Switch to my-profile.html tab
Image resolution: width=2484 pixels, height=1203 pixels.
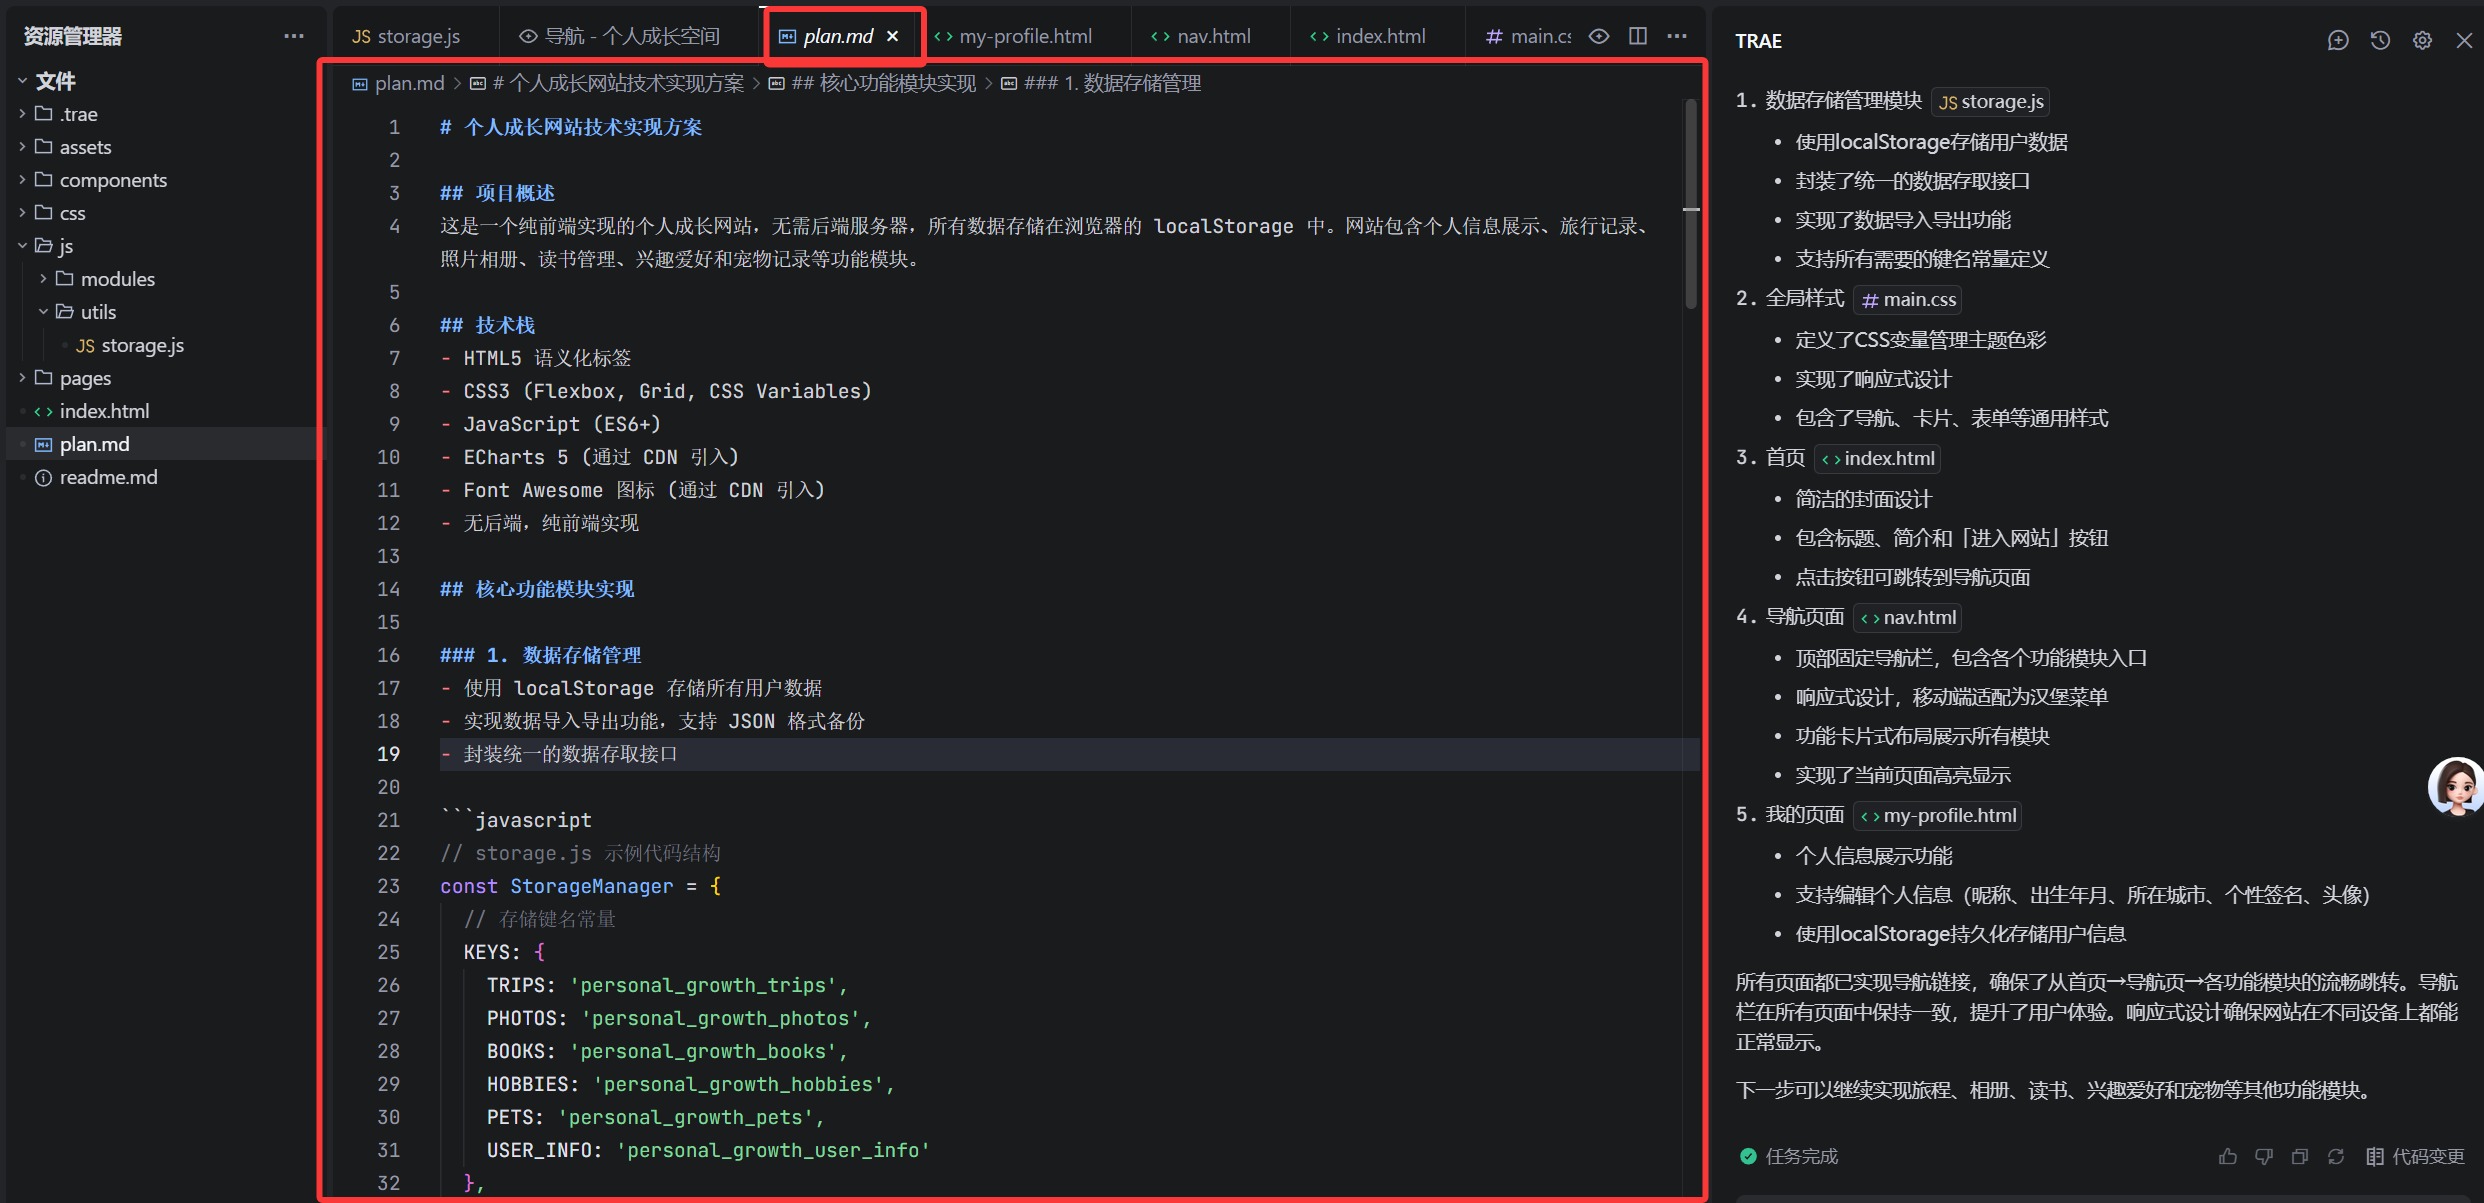click(x=1013, y=36)
